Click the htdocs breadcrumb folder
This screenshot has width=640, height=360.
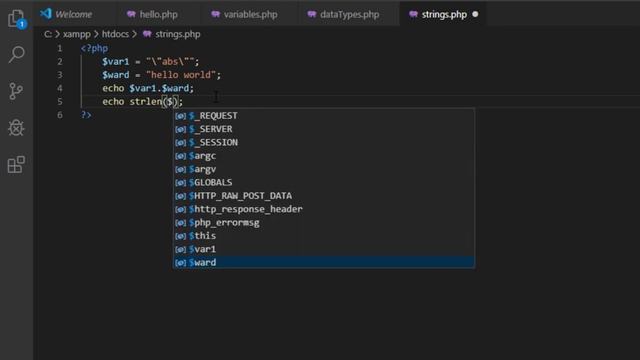[x=115, y=34]
